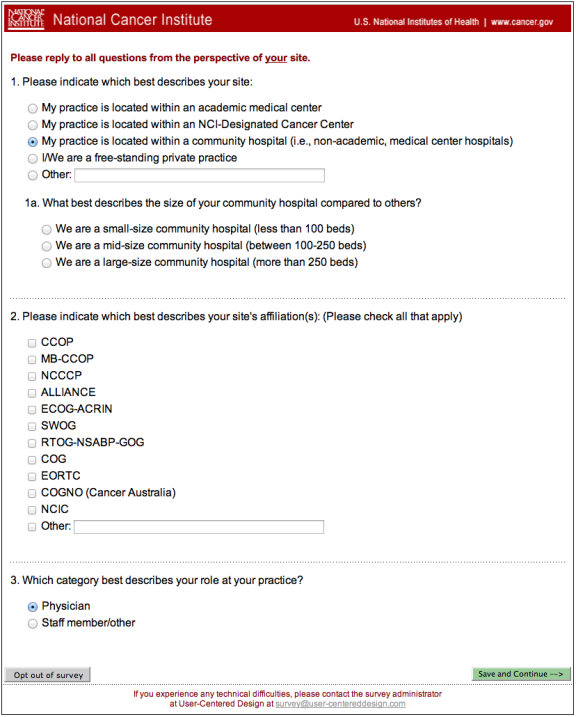Enable the ALLIANCE affiliation checkbox
Image resolution: width=576 pixels, height=717 pixels.
click(x=32, y=393)
